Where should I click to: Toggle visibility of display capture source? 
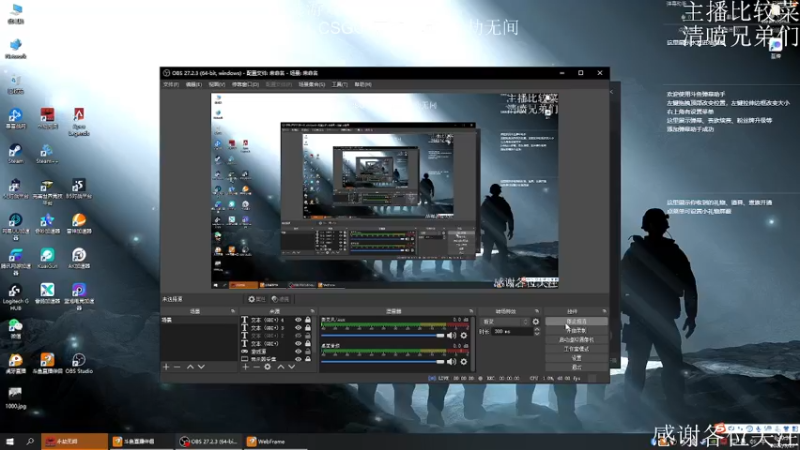pyautogui.click(x=298, y=359)
